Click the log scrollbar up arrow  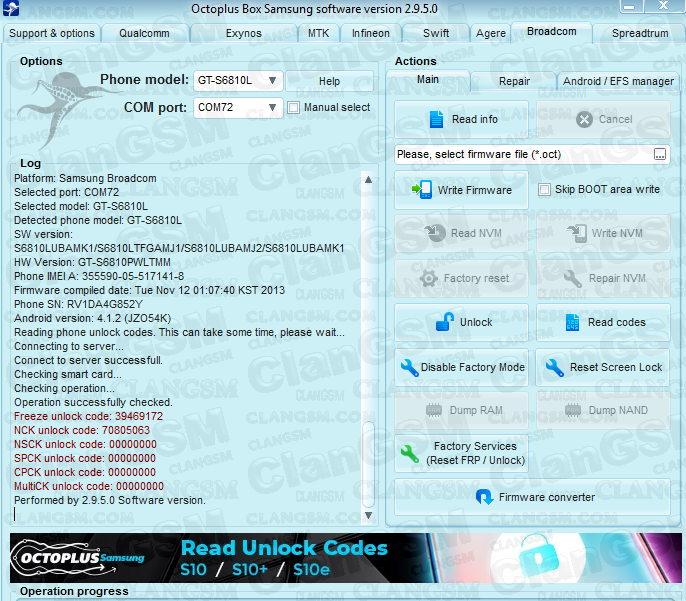(368, 180)
